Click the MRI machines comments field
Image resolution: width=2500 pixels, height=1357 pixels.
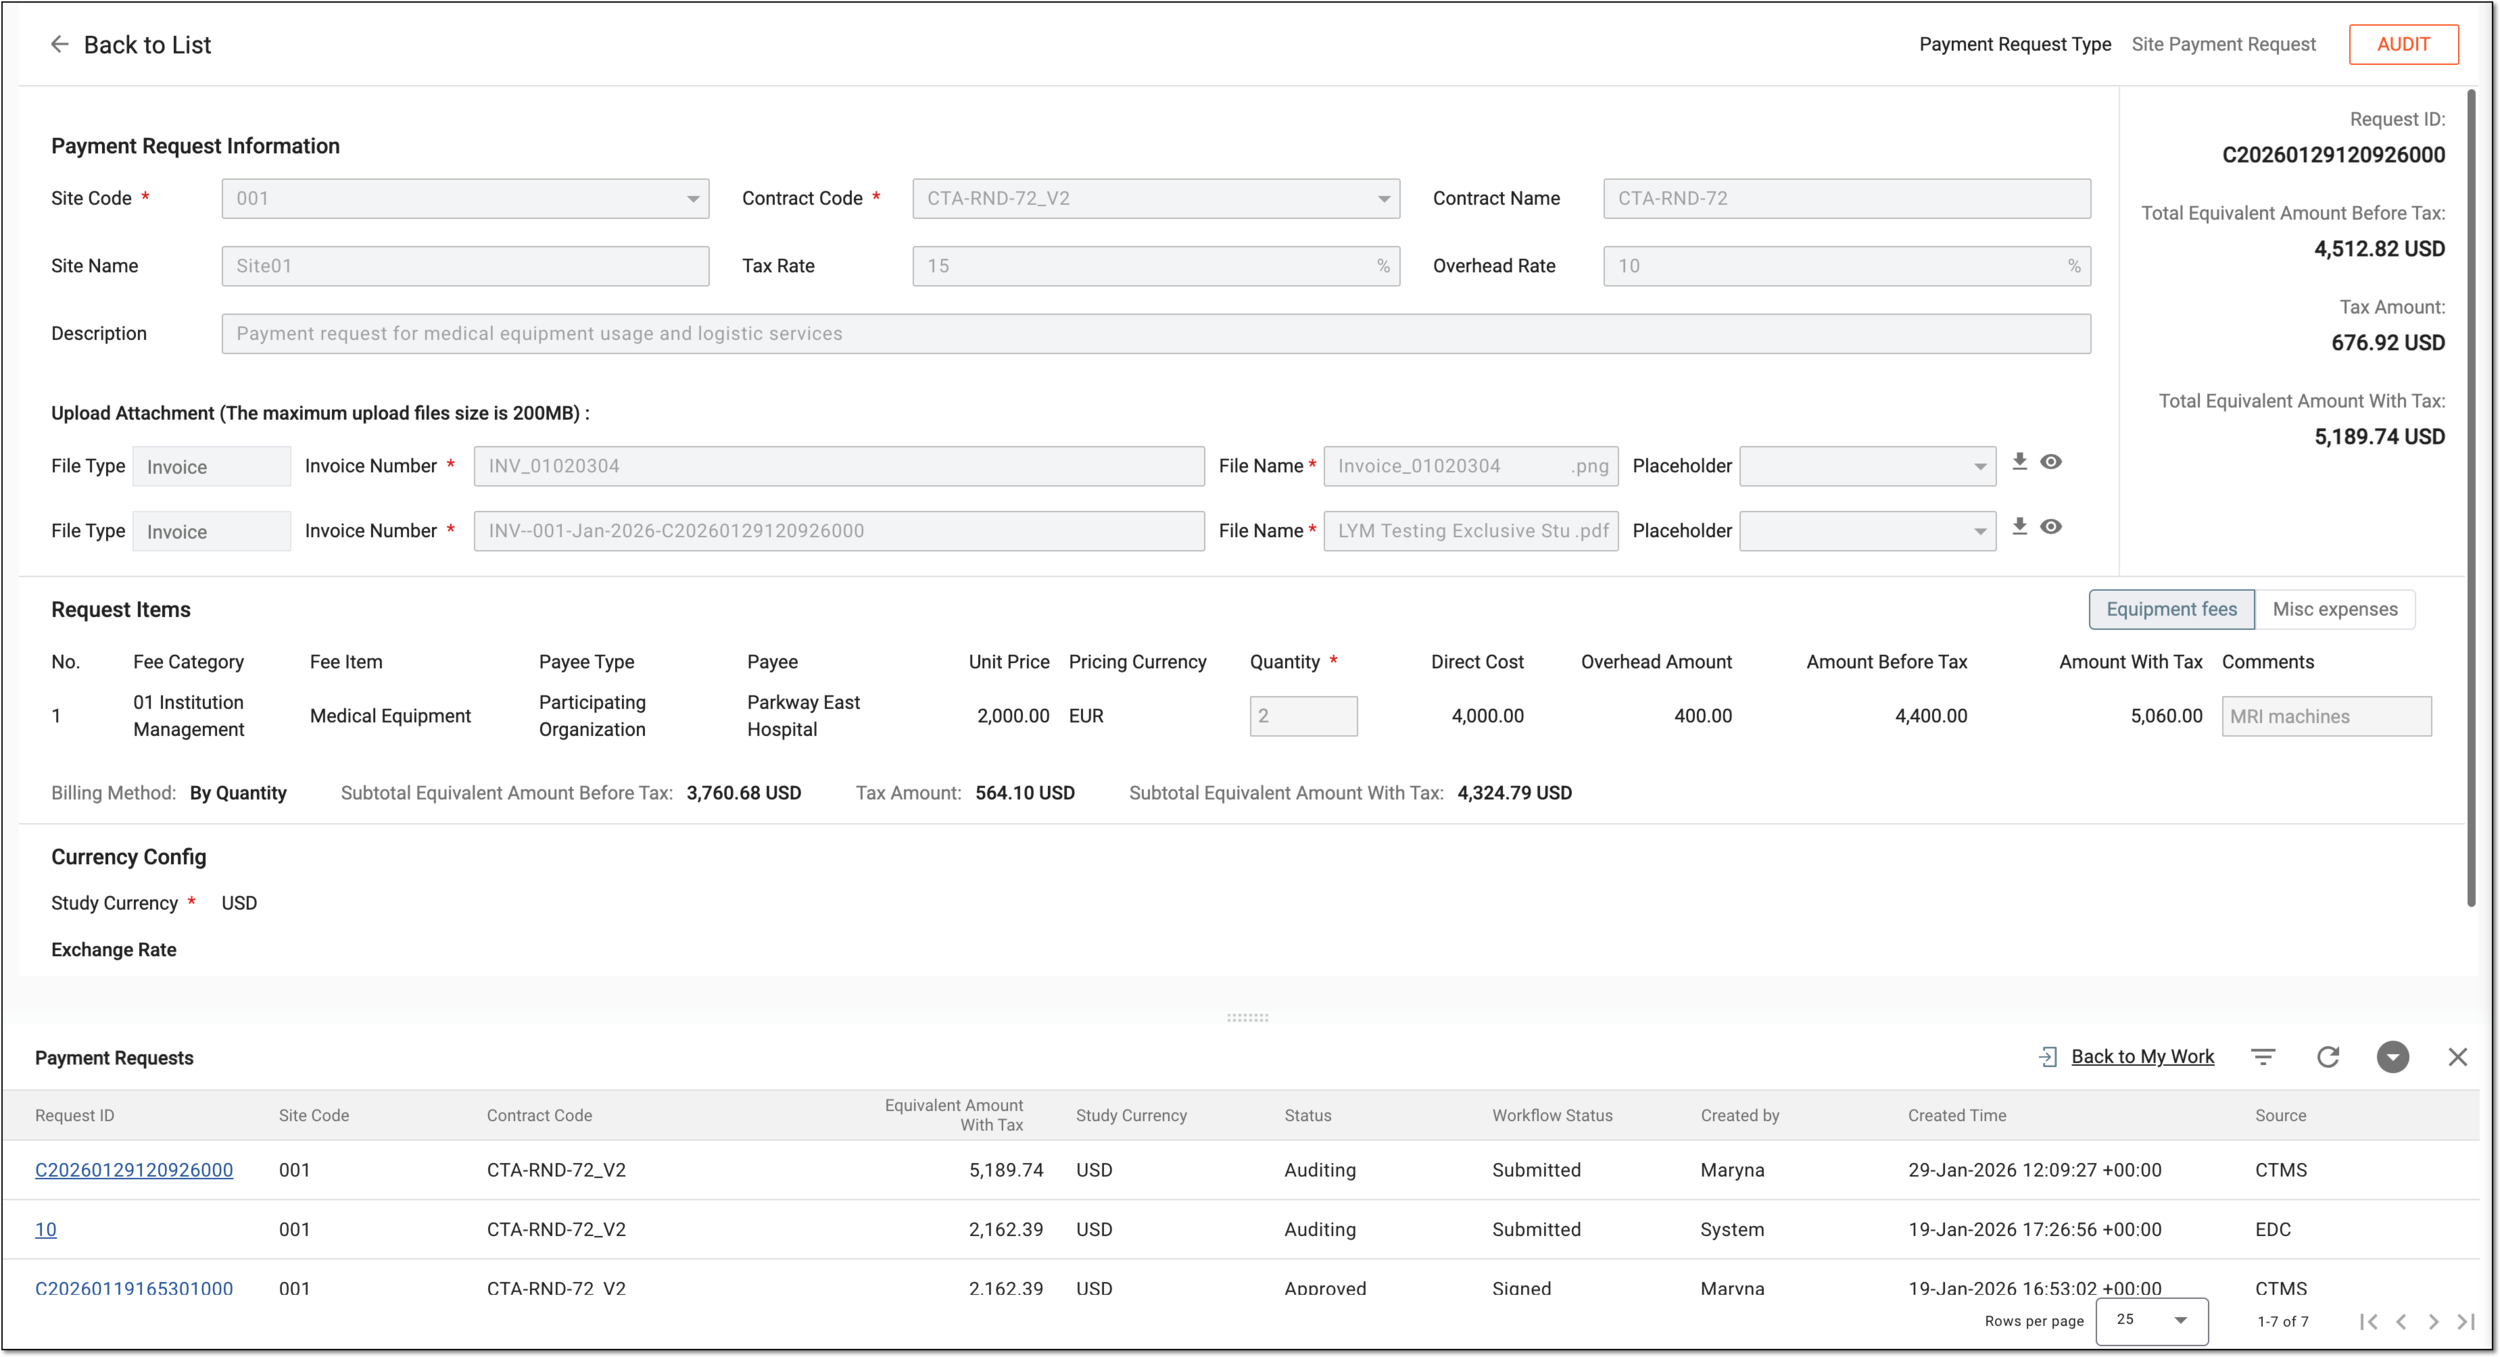pyautogui.click(x=2326, y=716)
